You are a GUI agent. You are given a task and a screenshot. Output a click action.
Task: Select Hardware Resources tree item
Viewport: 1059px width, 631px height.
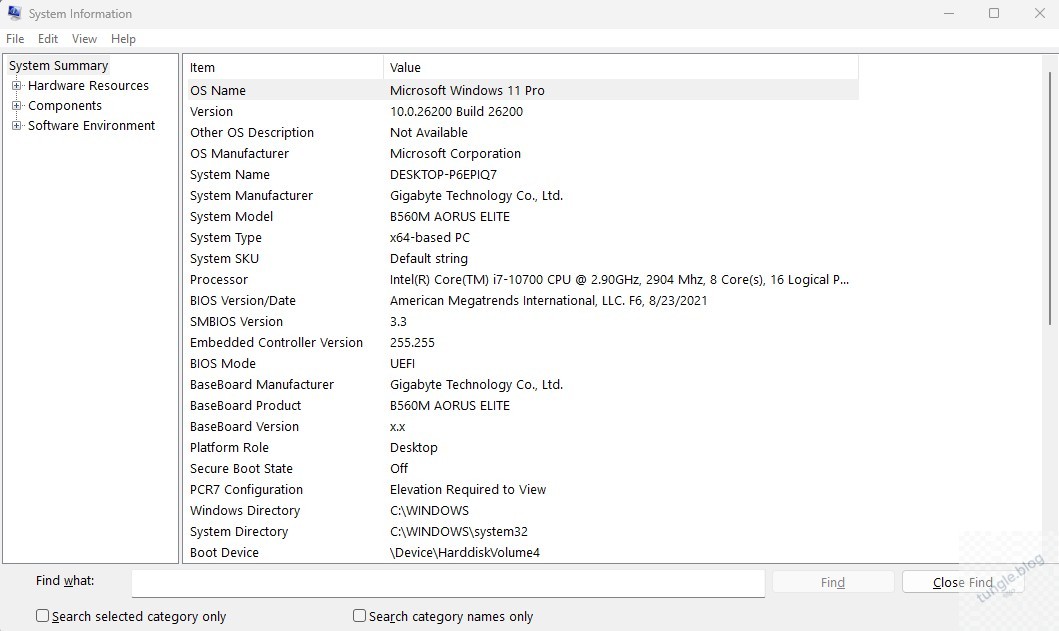[x=88, y=86]
